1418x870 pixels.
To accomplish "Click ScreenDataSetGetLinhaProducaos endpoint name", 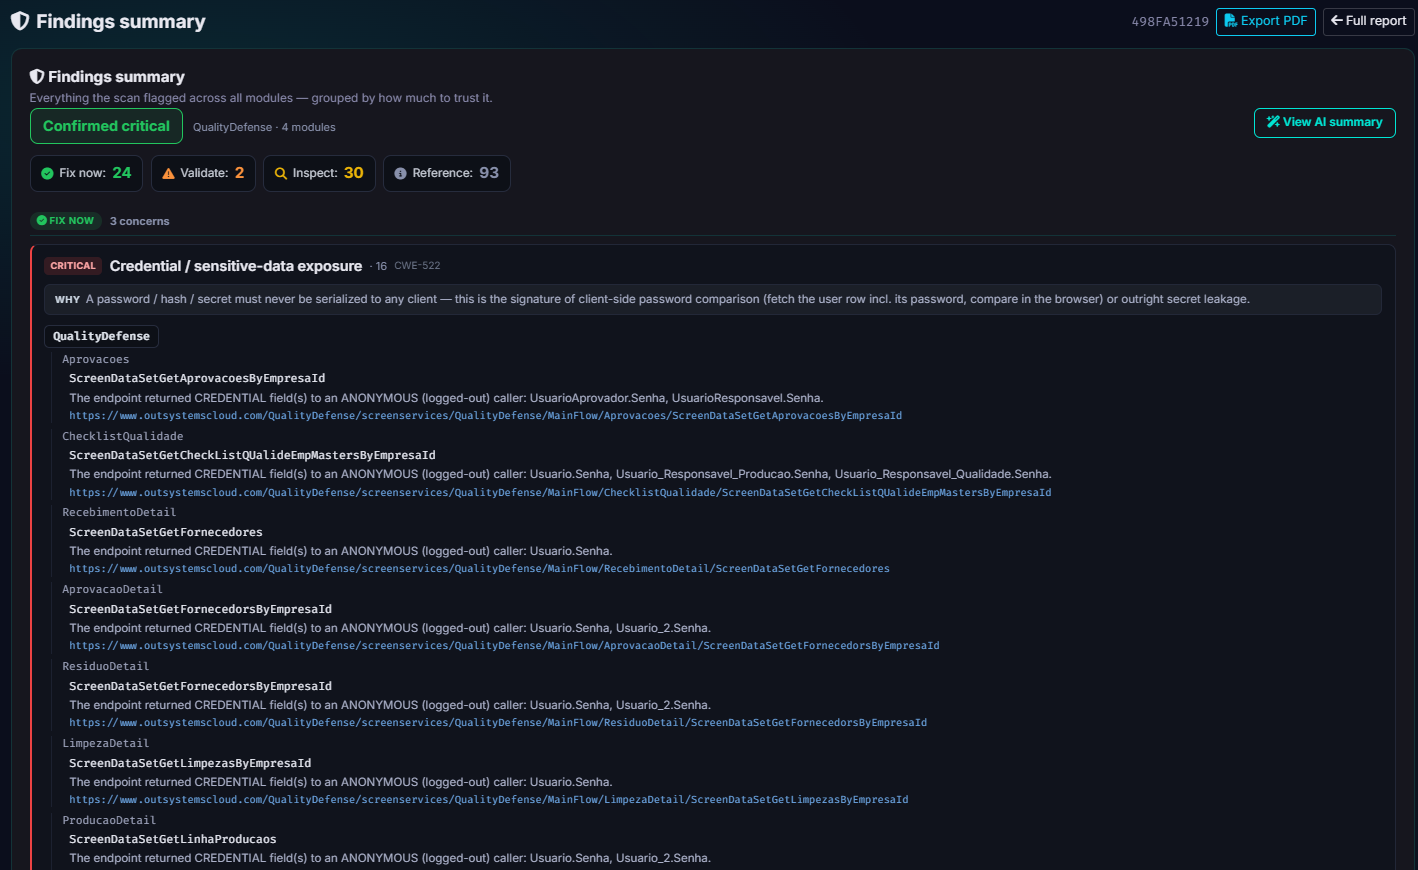I will (173, 840).
